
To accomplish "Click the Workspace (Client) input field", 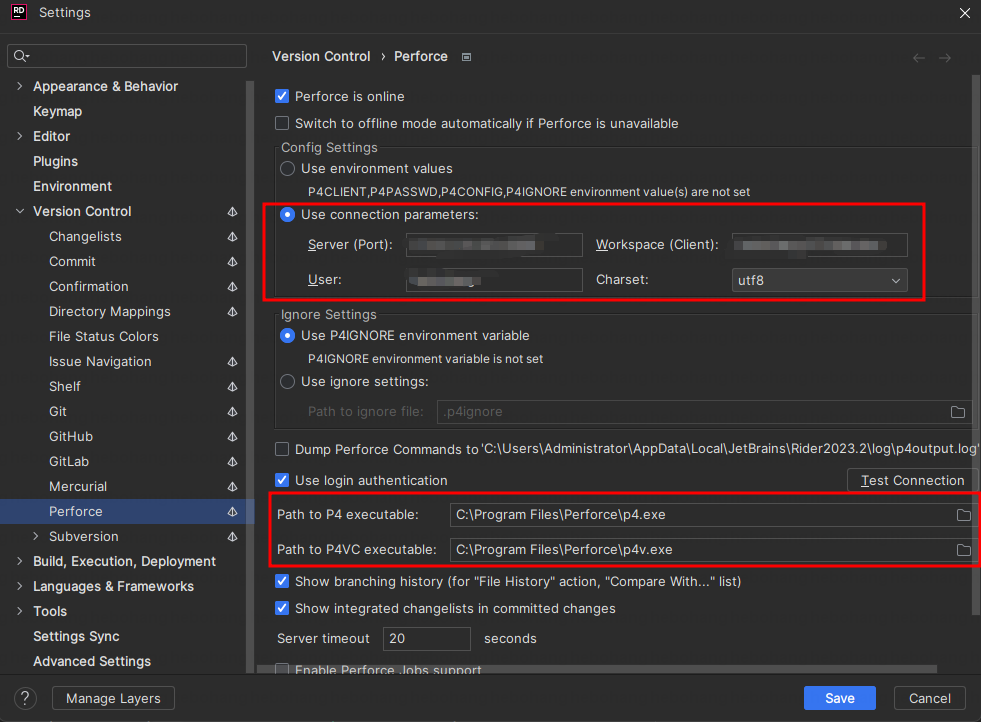I will 819,245.
